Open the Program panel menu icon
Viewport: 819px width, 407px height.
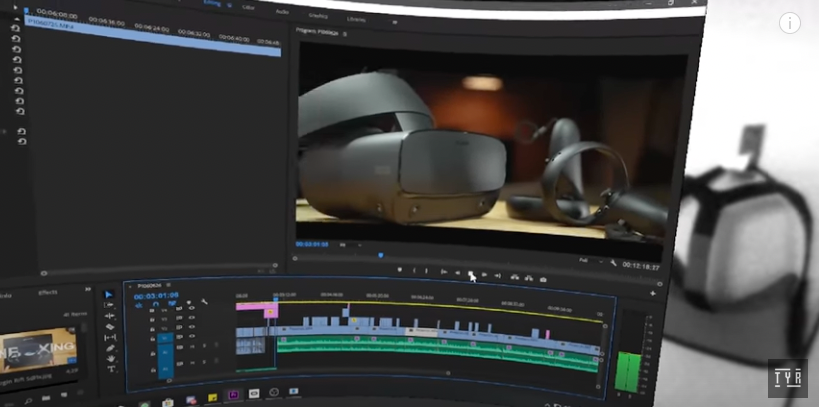pyautogui.click(x=345, y=34)
